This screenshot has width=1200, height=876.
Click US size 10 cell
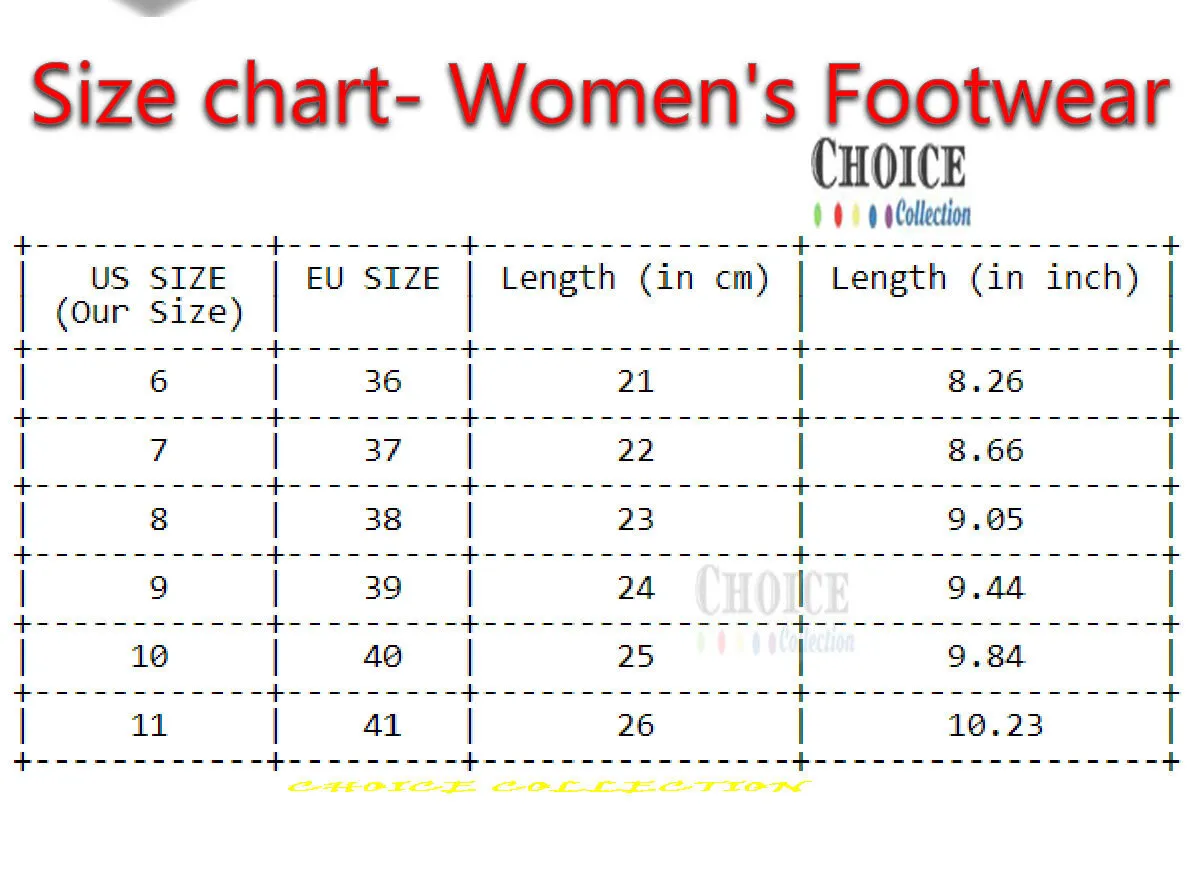click(x=150, y=656)
